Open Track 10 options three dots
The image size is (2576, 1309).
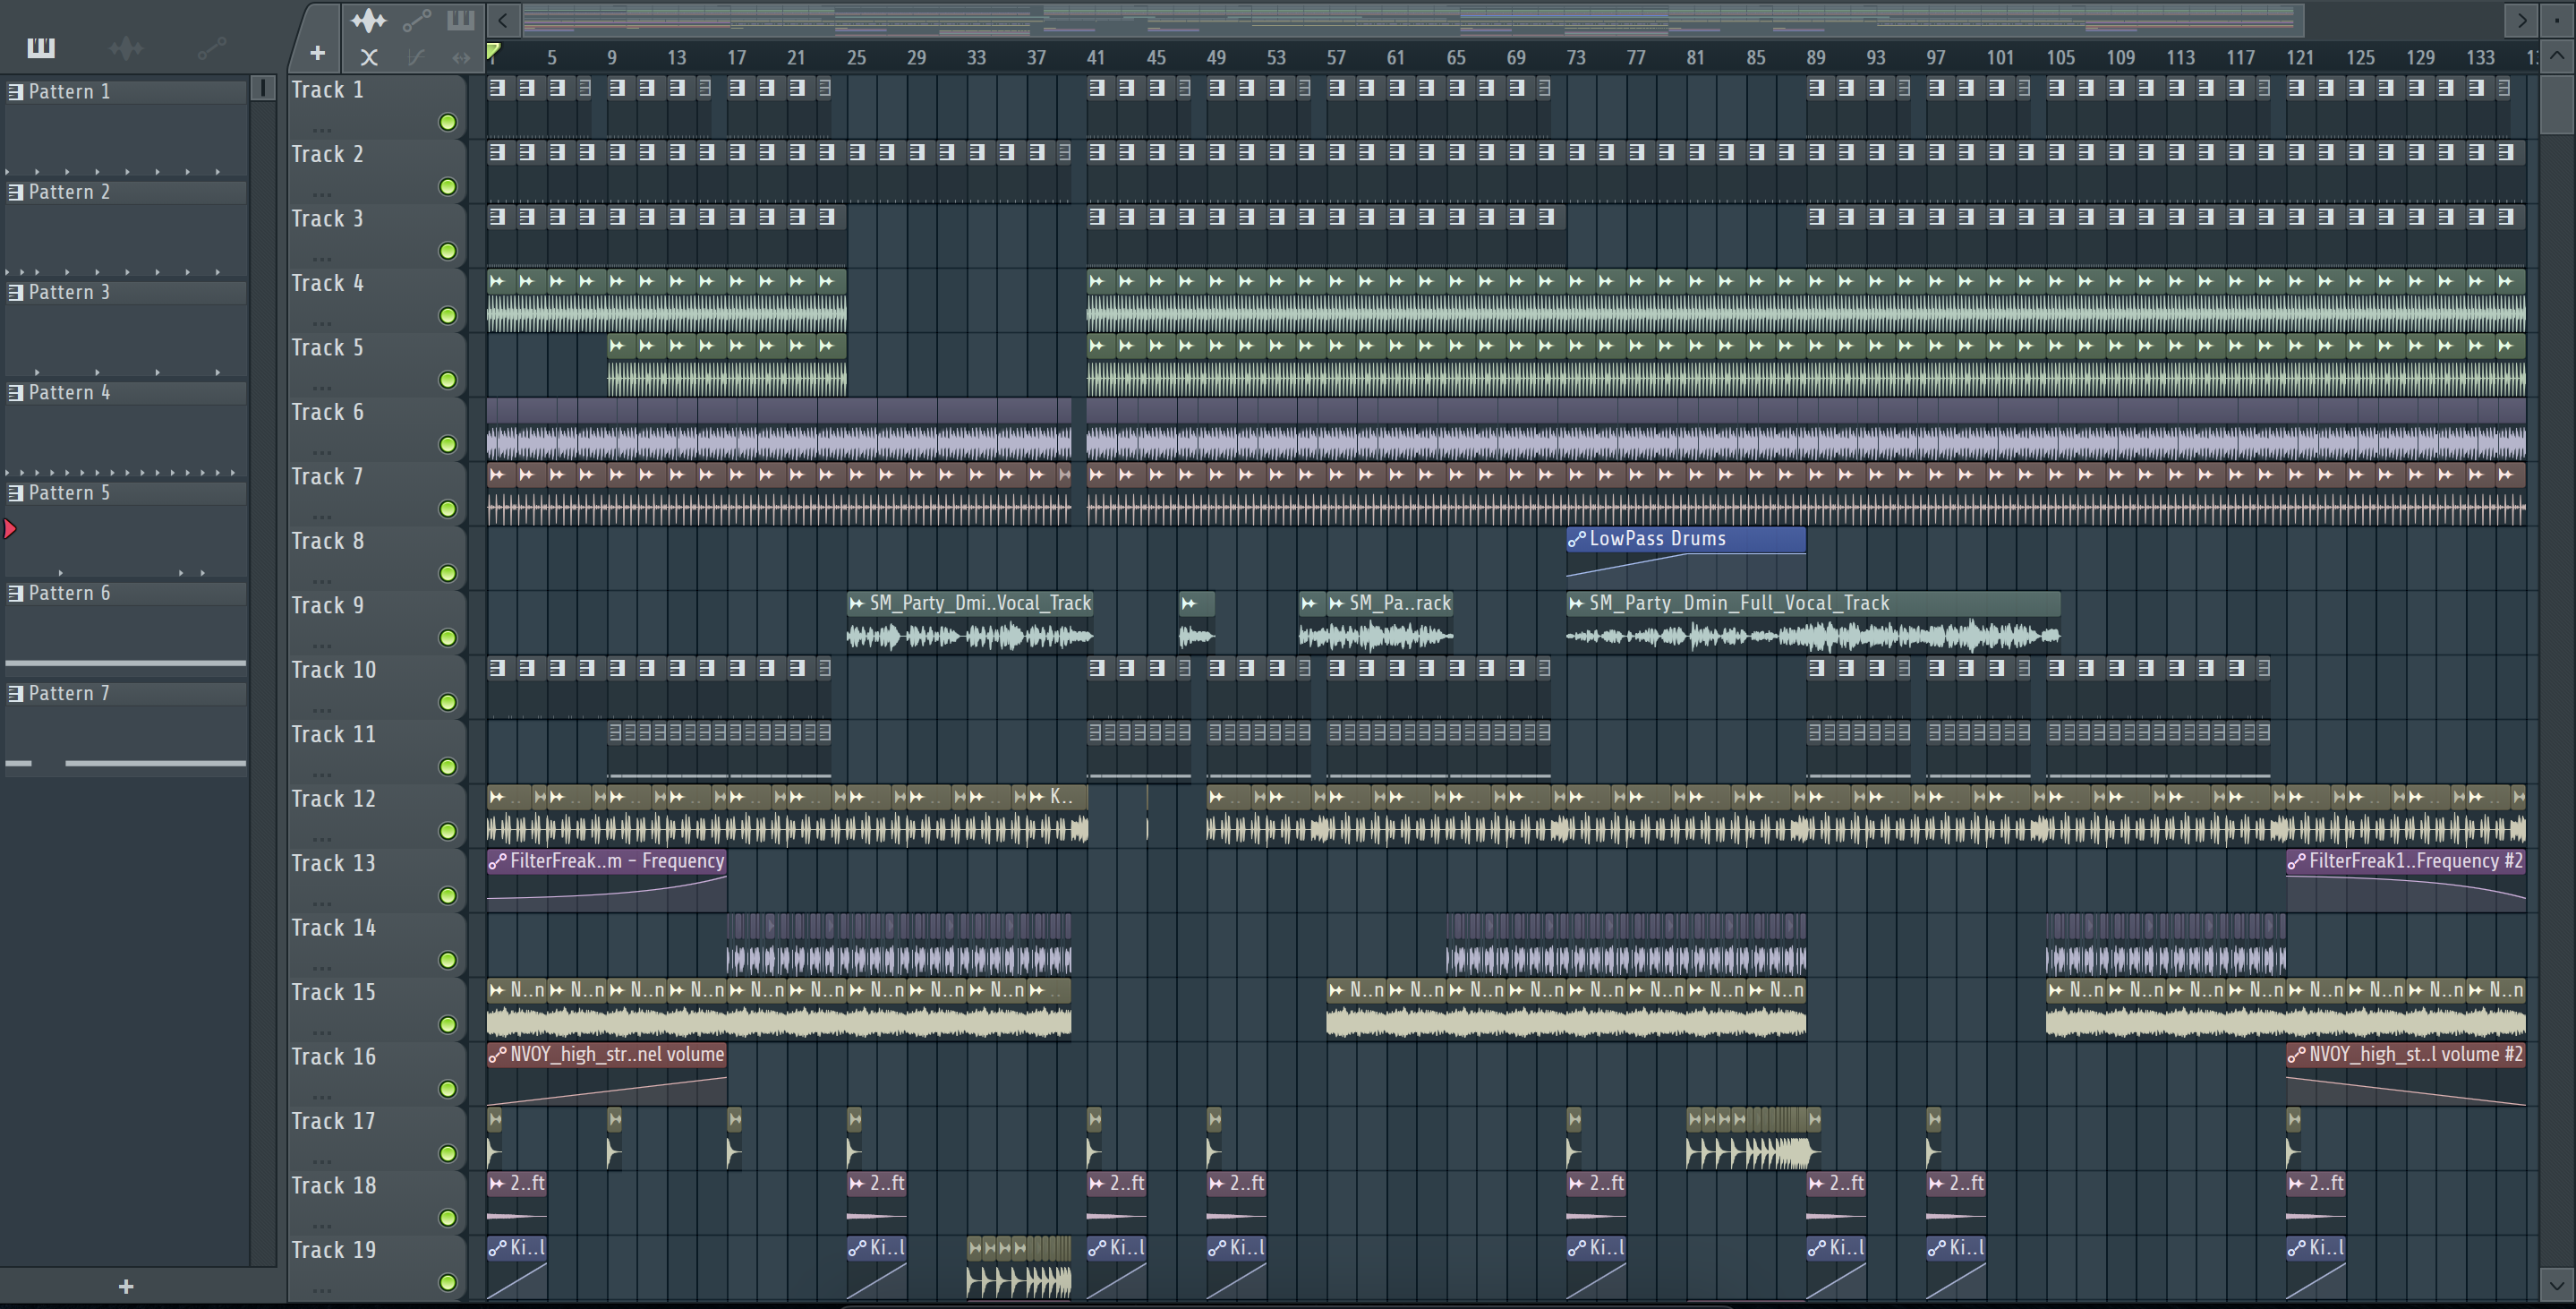[x=321, y=710]
